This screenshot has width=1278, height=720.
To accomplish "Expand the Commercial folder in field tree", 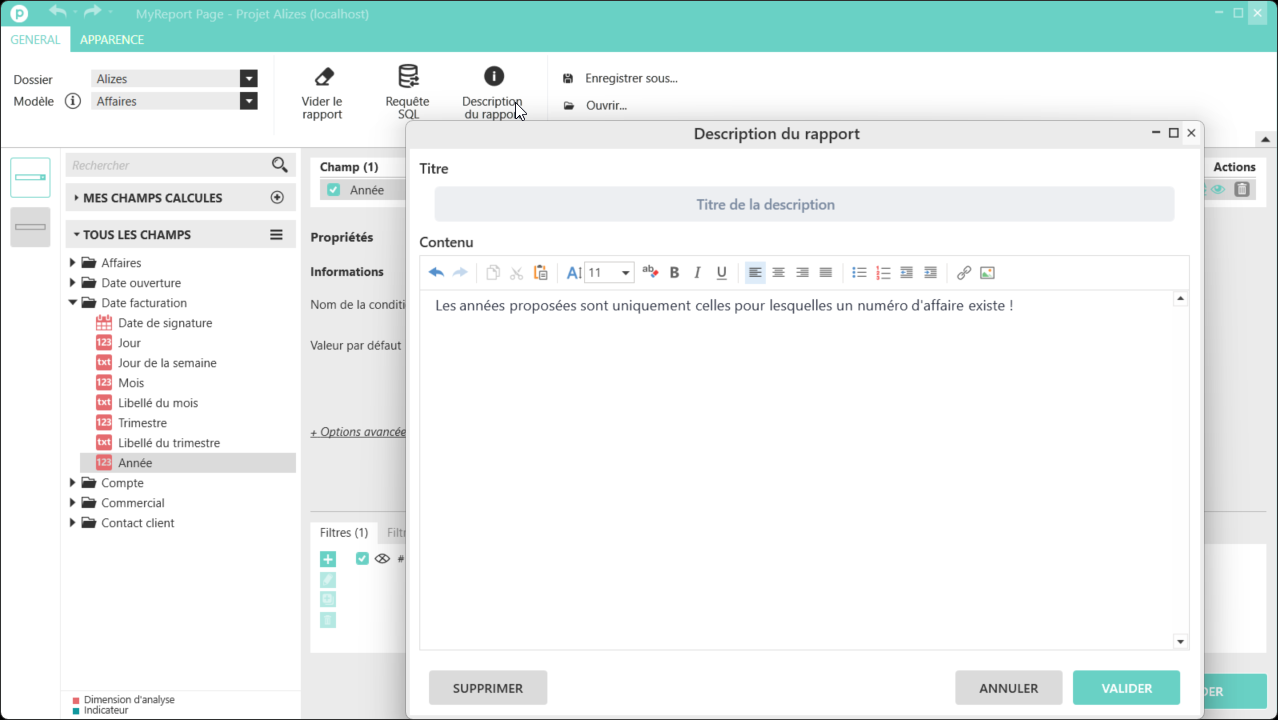I will tap(73, 503).
